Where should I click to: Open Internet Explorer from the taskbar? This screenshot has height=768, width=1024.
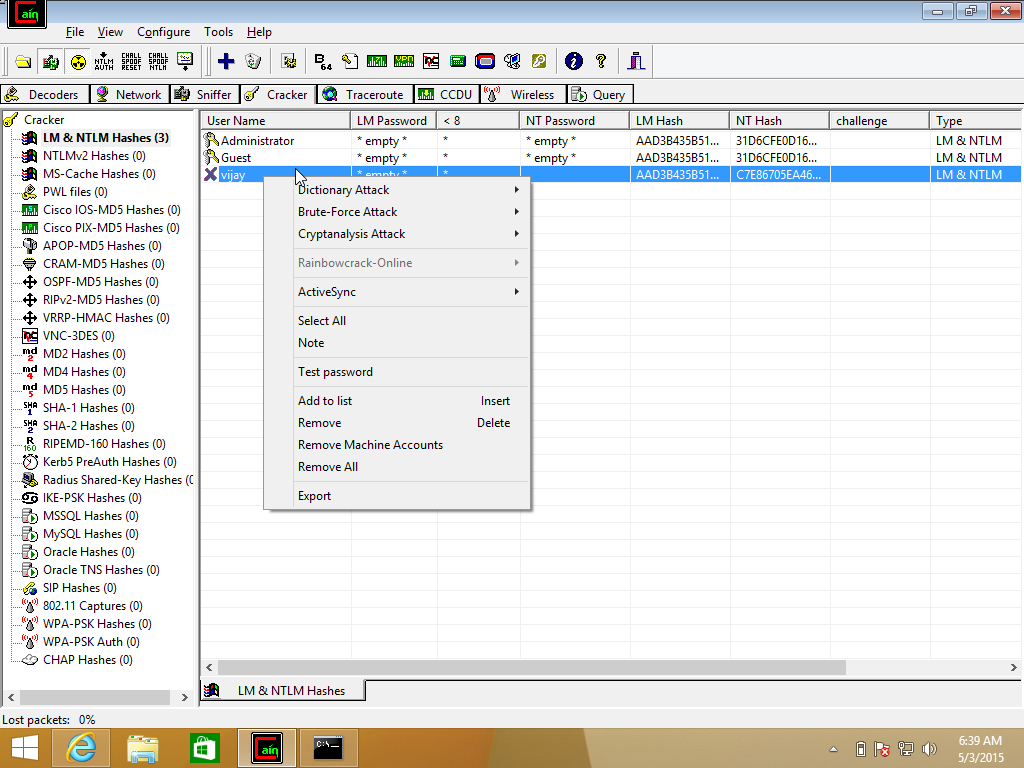[x=81, y=747]
